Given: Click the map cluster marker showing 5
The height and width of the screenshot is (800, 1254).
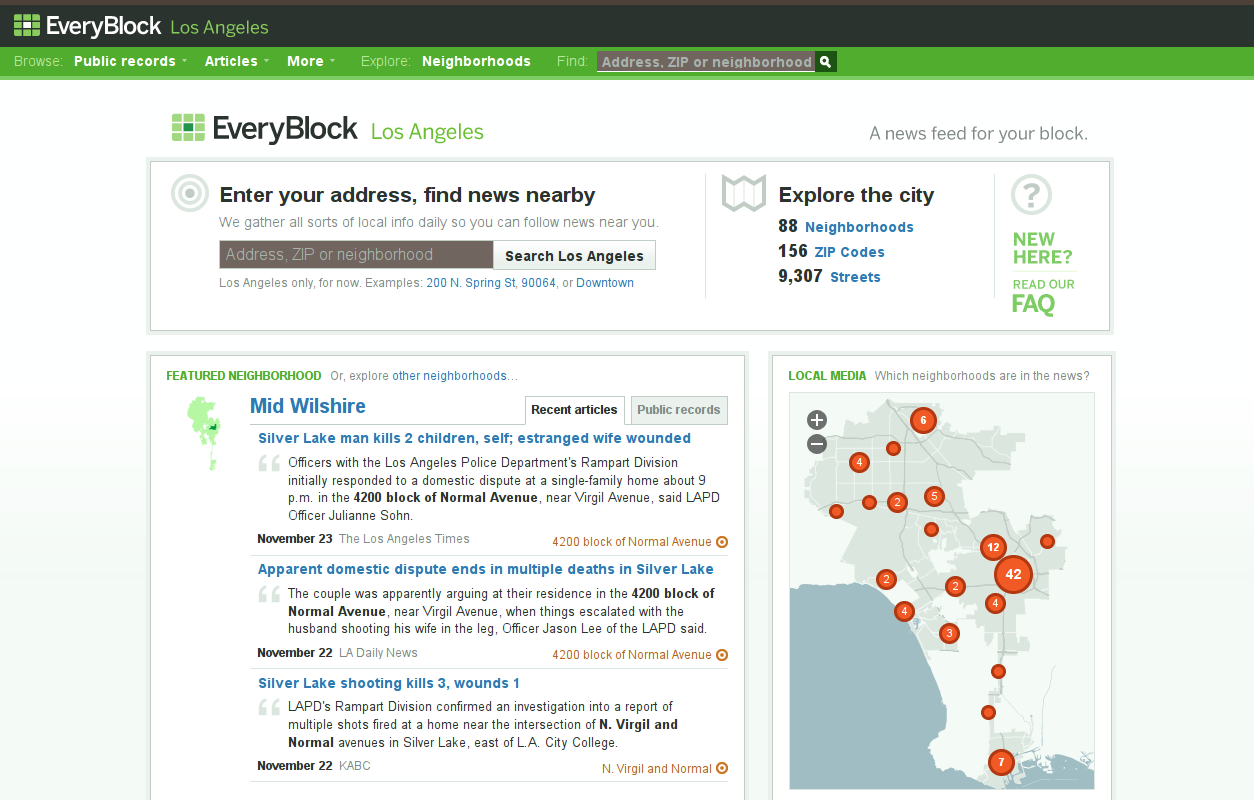Looking at the screenshot, I should pos(934,496).
